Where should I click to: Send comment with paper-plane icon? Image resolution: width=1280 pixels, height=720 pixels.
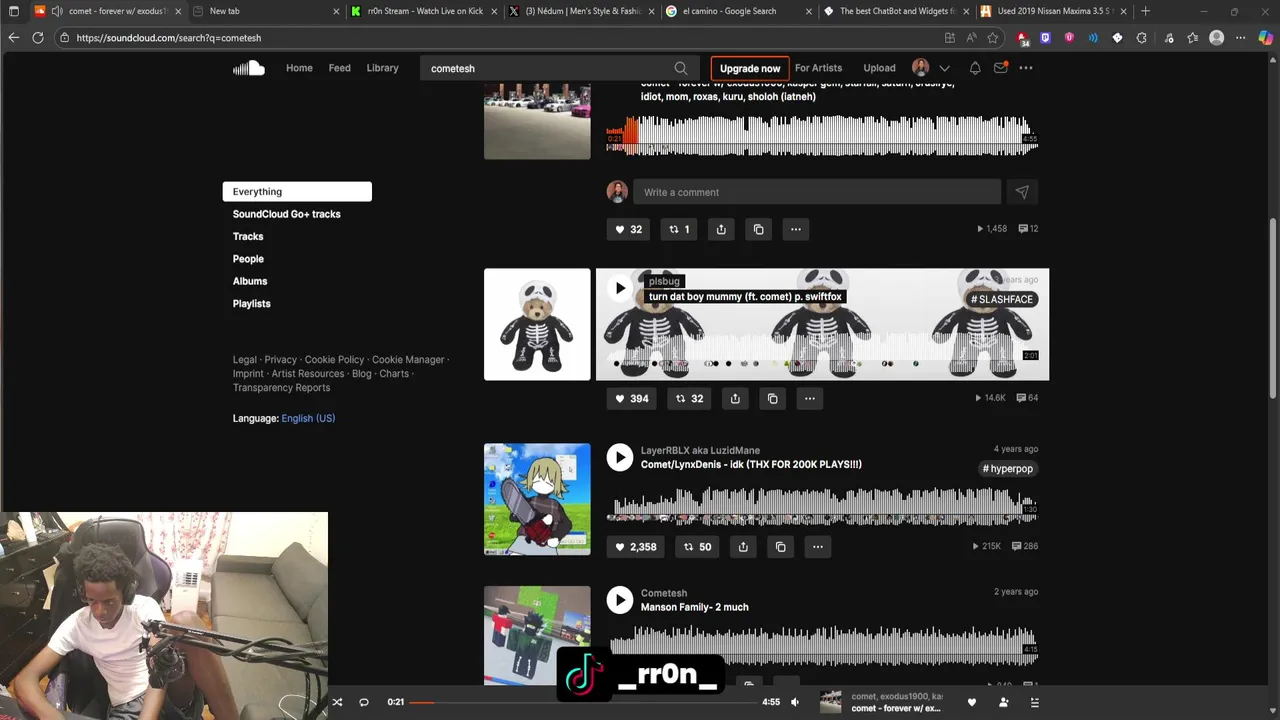click(1022, 192)
